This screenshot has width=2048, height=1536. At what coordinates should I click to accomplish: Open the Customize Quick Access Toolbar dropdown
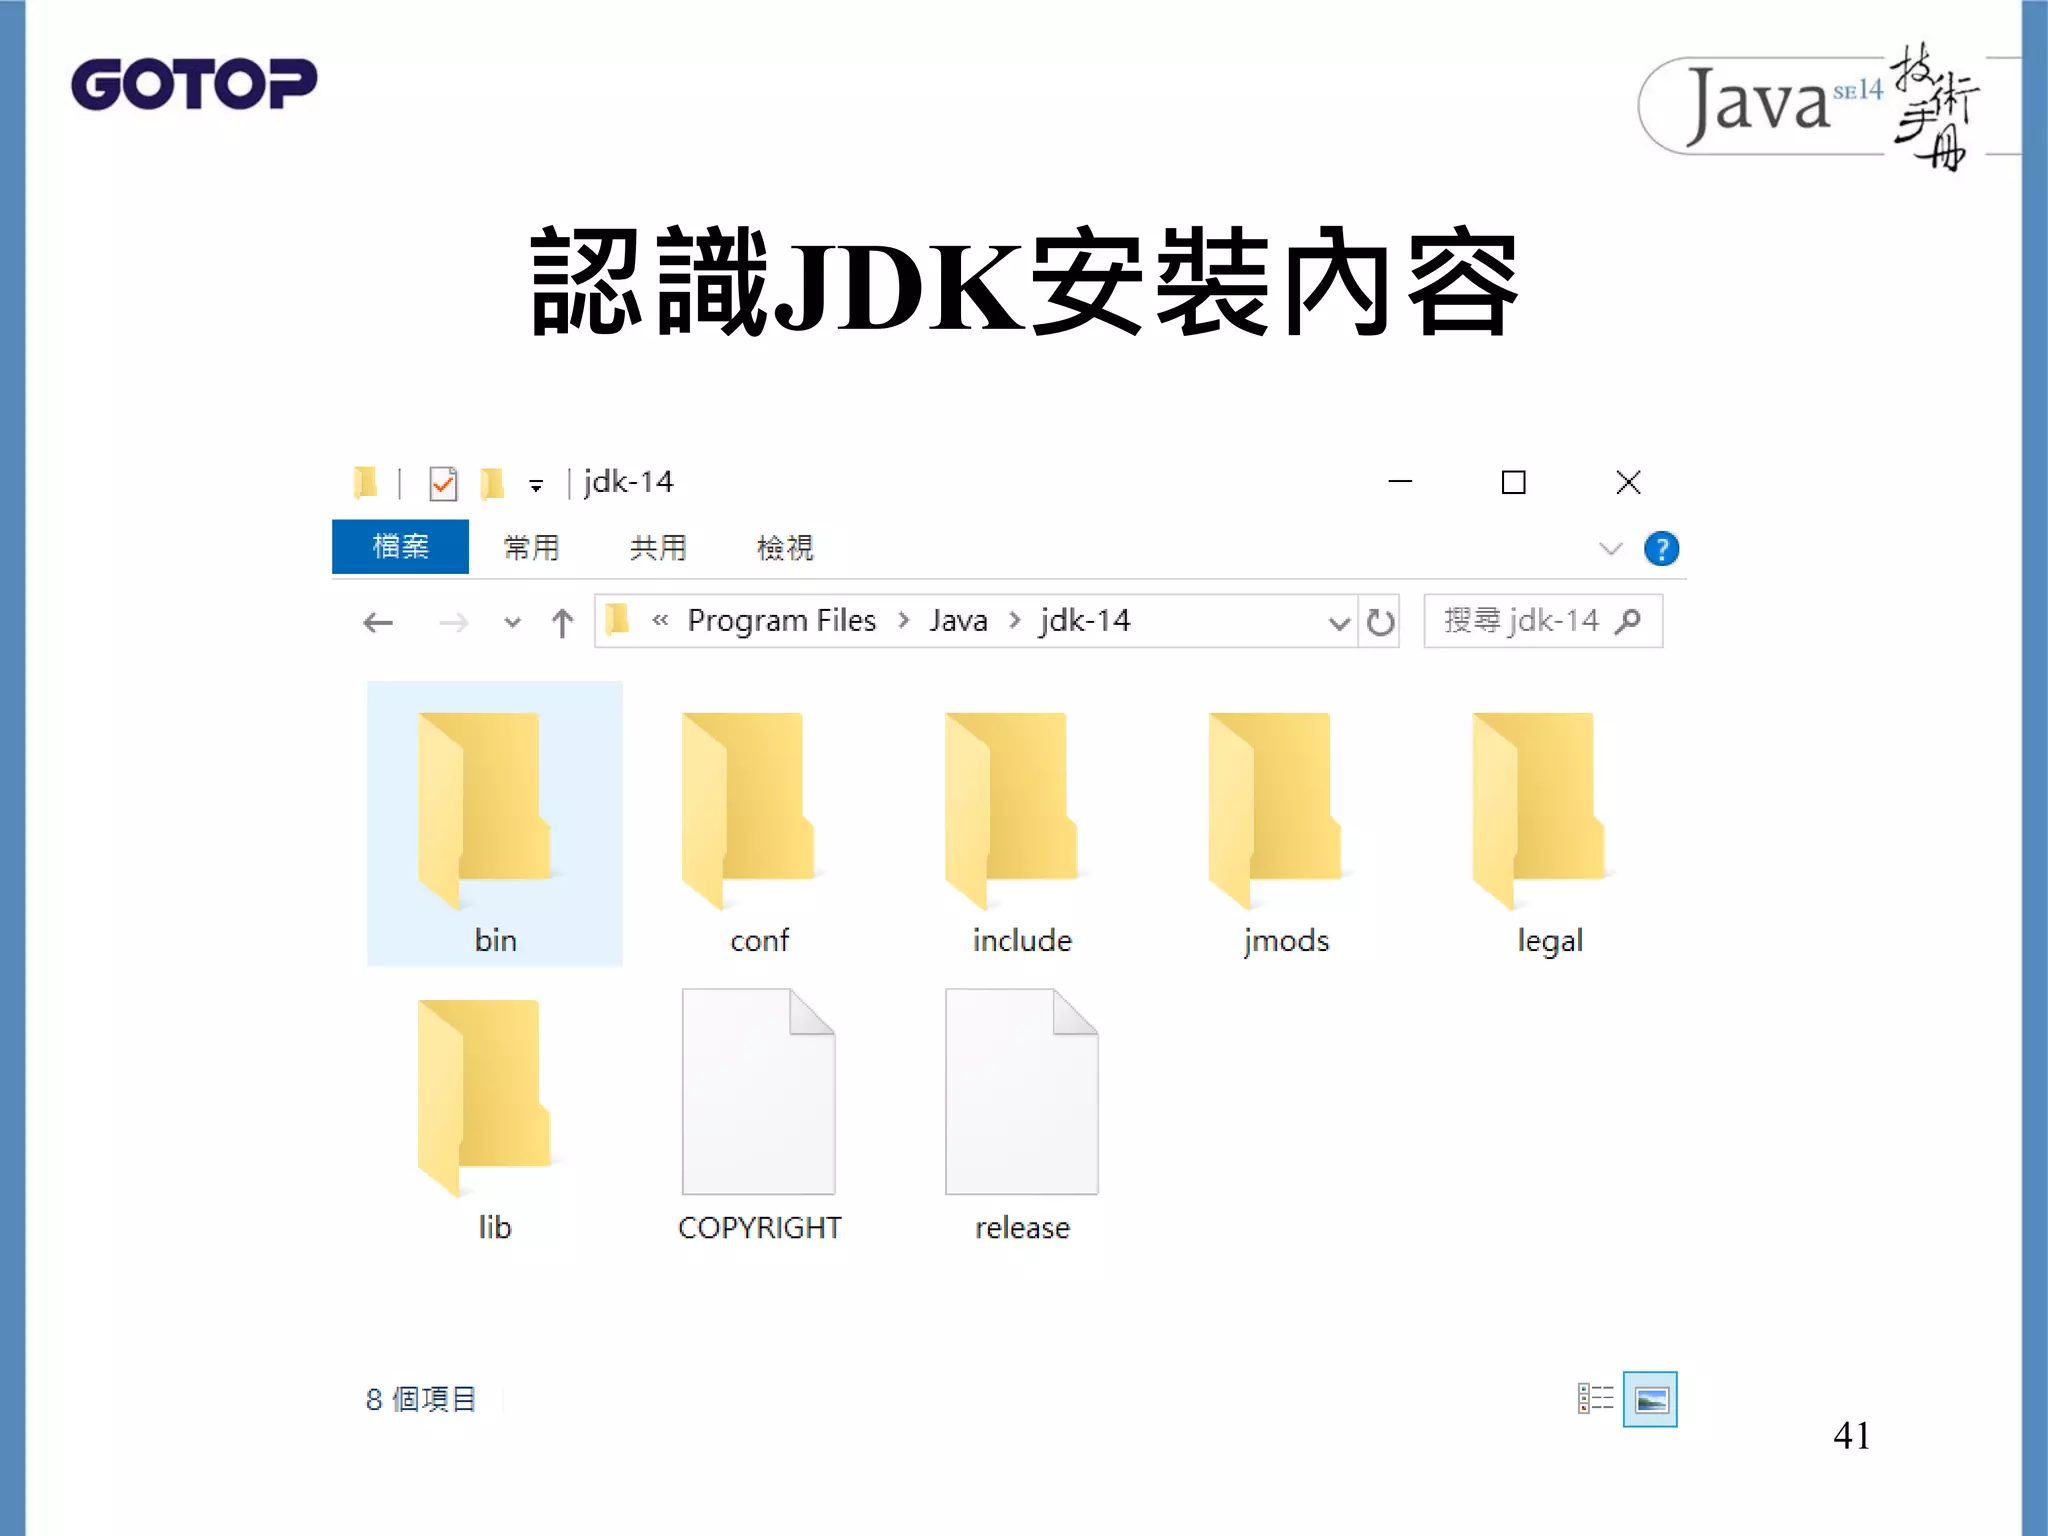(x=536, y=486)
